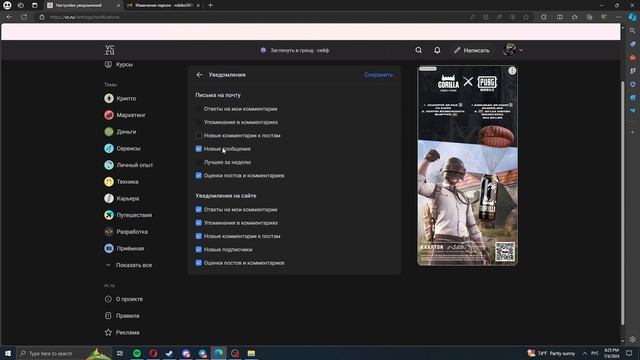The image size is (640, 360).
Task: Open a new browser tab
Action: pyautogui.click(x=211, y=5)
